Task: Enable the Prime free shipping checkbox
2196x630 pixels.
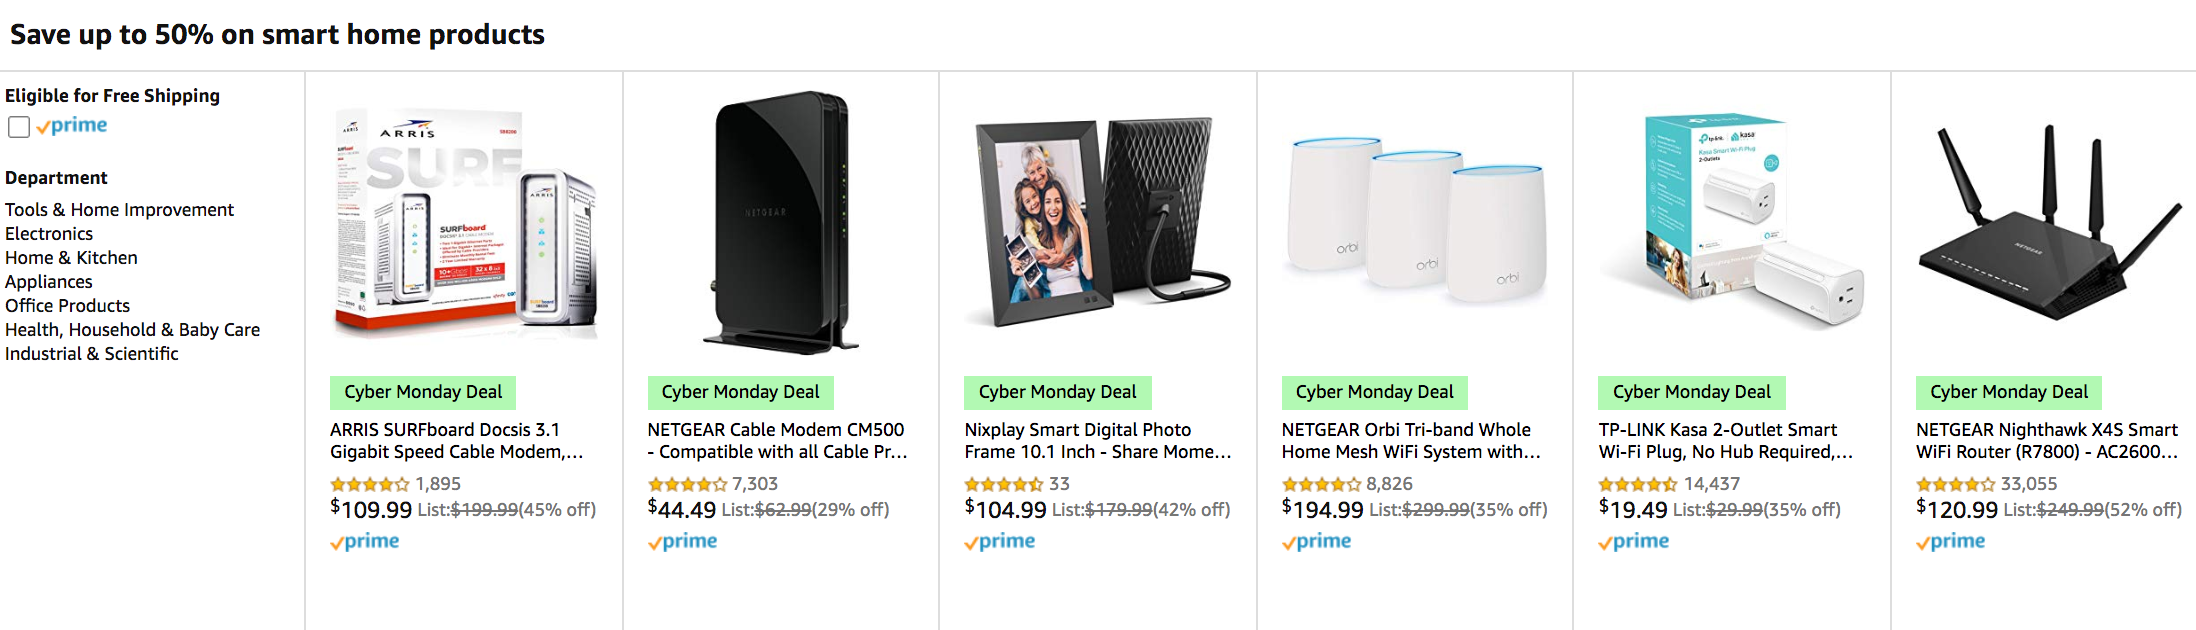Action: point(19,127)
